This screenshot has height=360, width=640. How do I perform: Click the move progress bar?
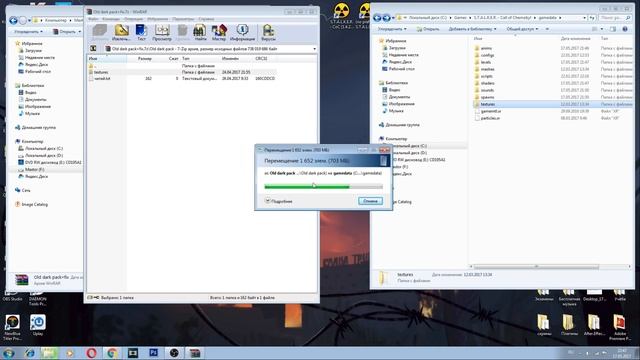tap(324, 187)
